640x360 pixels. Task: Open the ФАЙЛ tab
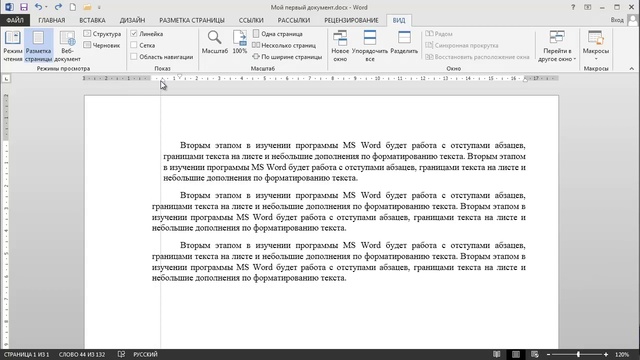pyautogui.click(x=15, y=20)
